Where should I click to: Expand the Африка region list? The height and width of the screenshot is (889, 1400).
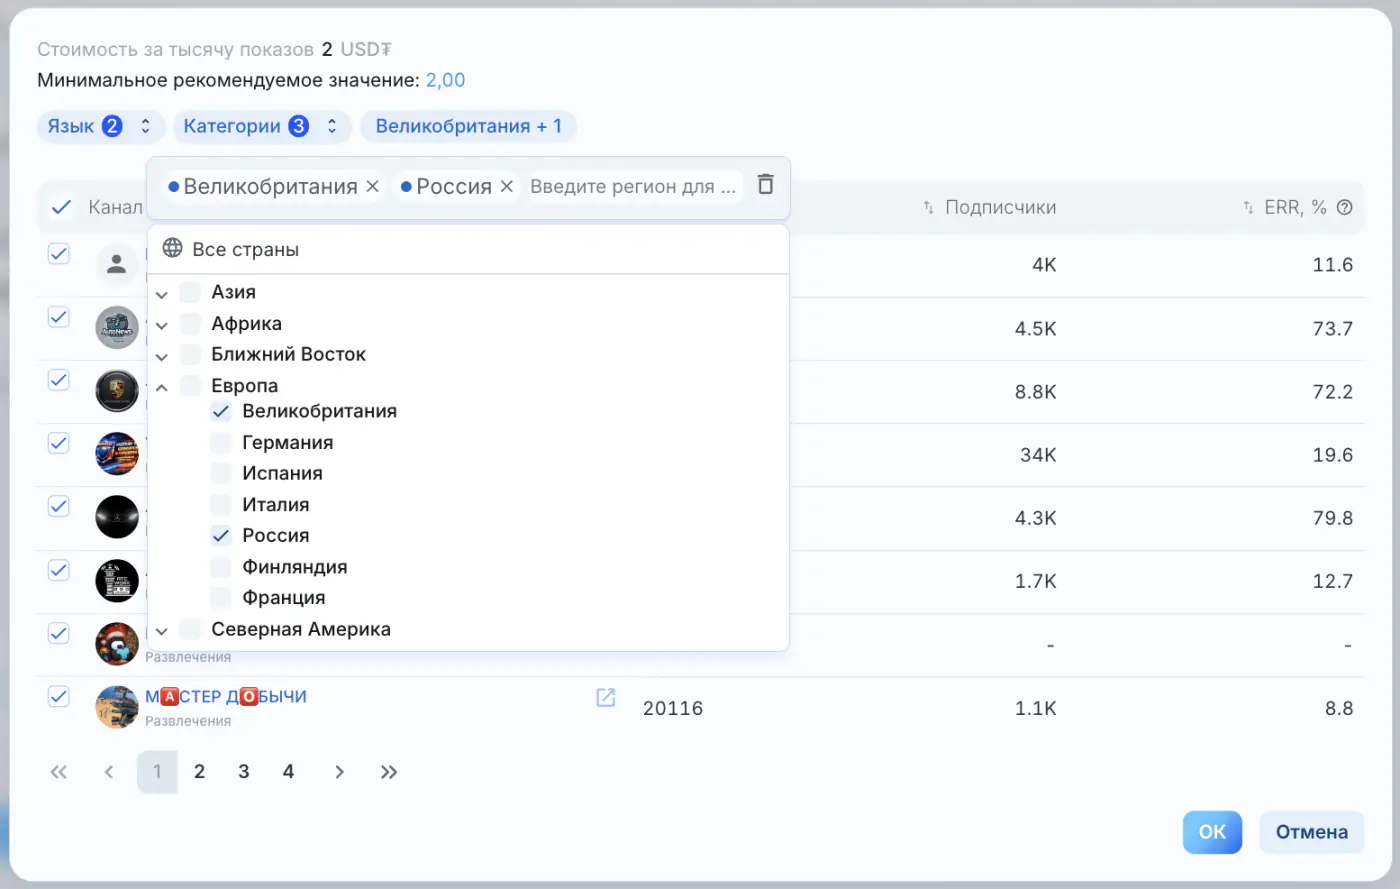coord(161,325)
